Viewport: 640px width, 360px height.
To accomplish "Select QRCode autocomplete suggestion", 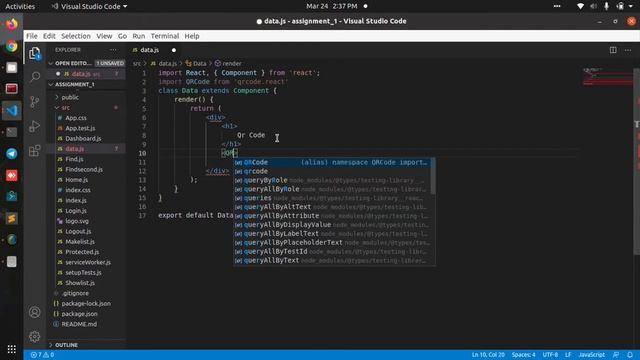I will [331, 162].
